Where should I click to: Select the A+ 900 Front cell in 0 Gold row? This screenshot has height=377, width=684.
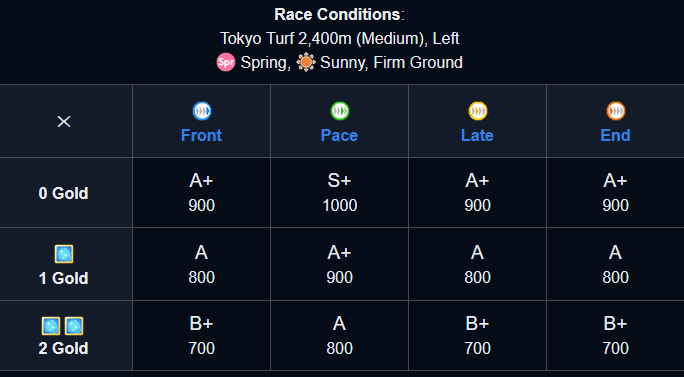point(202,192)
